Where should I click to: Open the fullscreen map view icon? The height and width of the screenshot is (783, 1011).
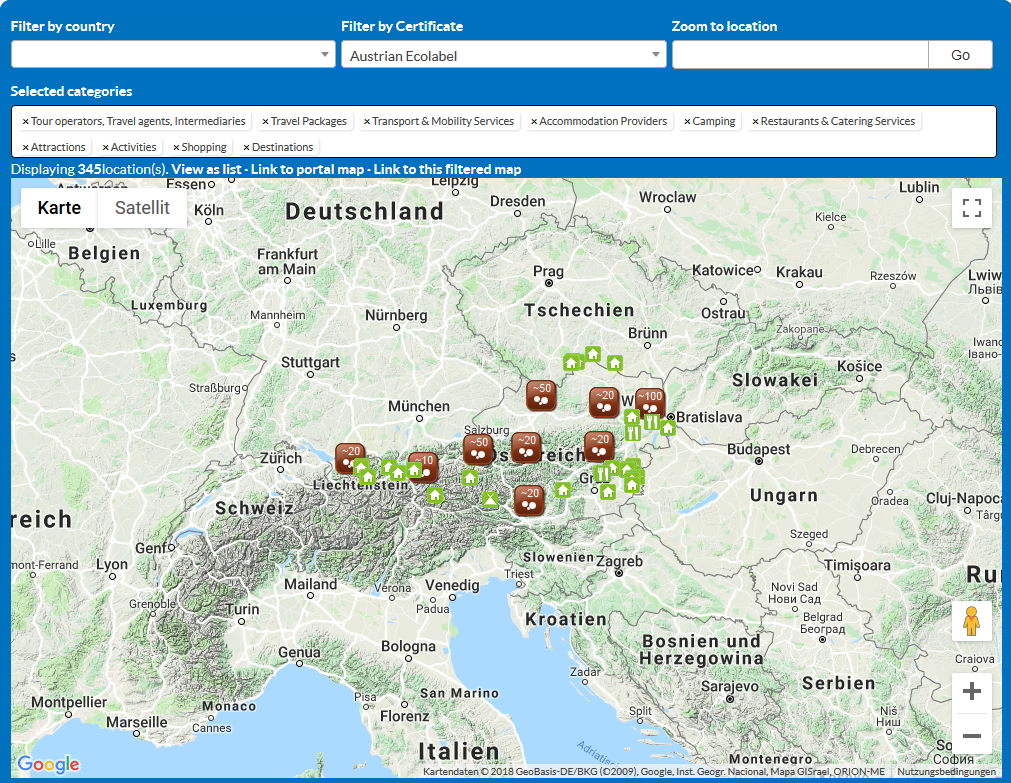tap(971, 208)
